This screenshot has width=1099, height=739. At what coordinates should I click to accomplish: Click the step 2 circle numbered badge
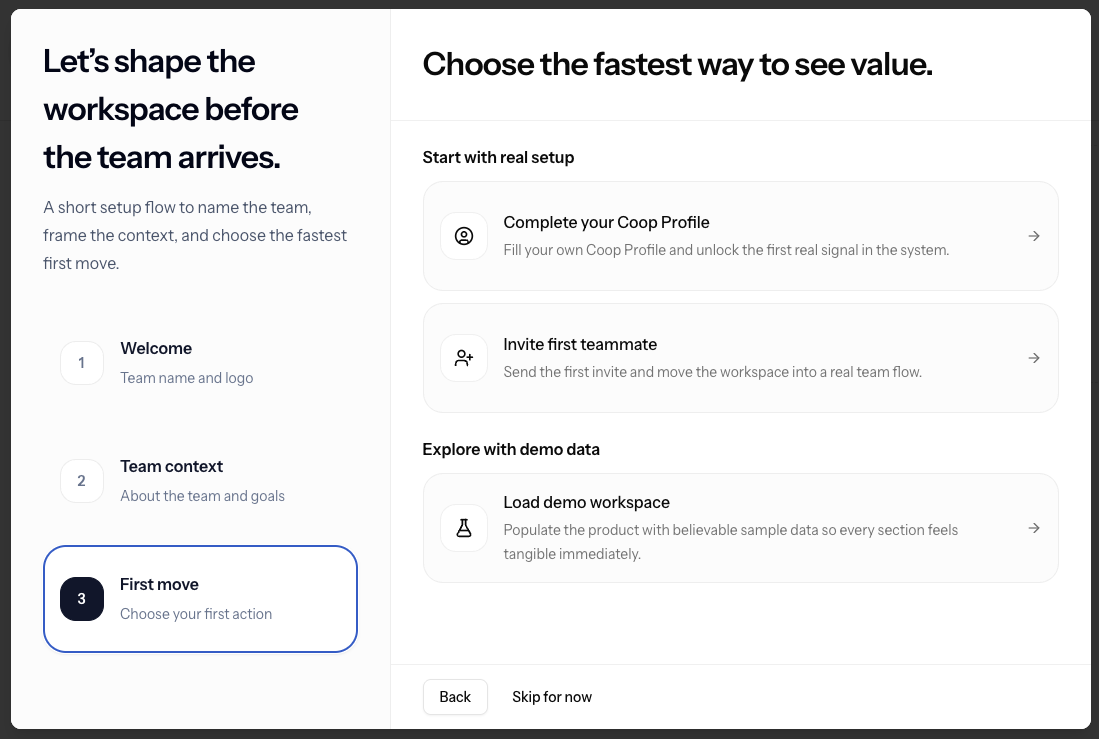(x=82, y=481)
